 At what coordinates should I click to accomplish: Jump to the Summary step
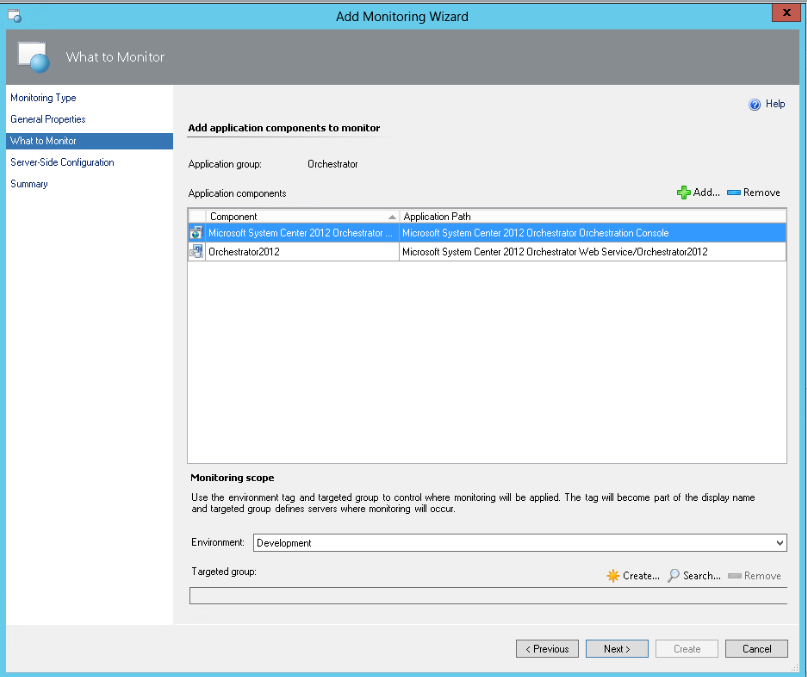[29, 184]
